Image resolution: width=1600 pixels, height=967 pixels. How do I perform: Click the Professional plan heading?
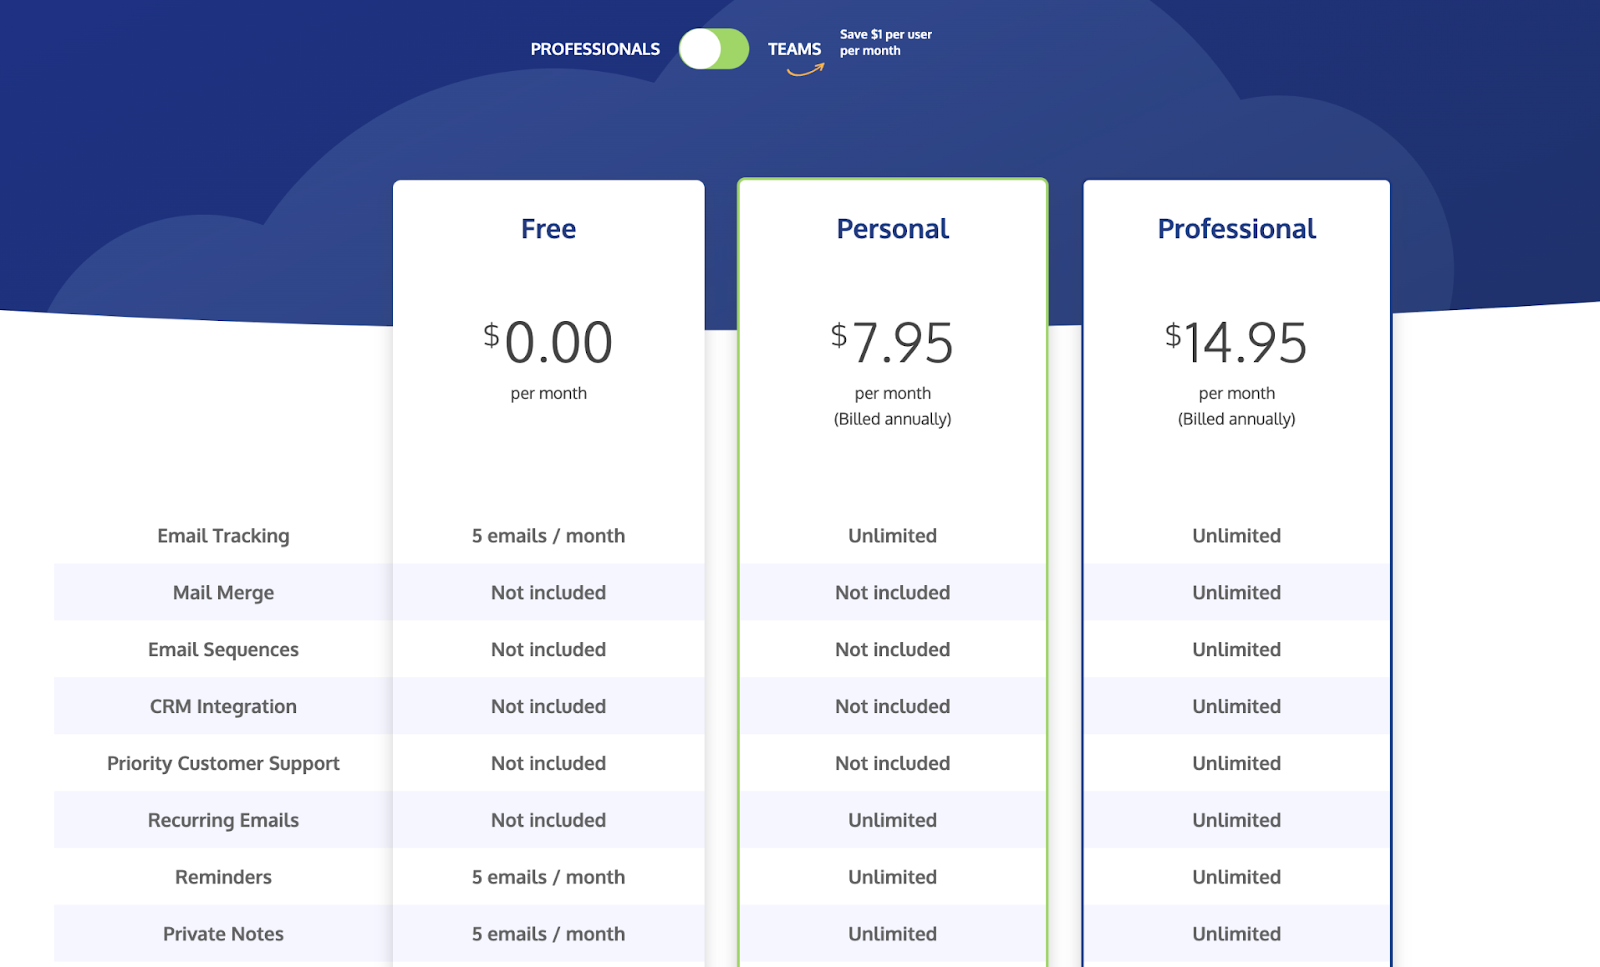point(1237,229)
